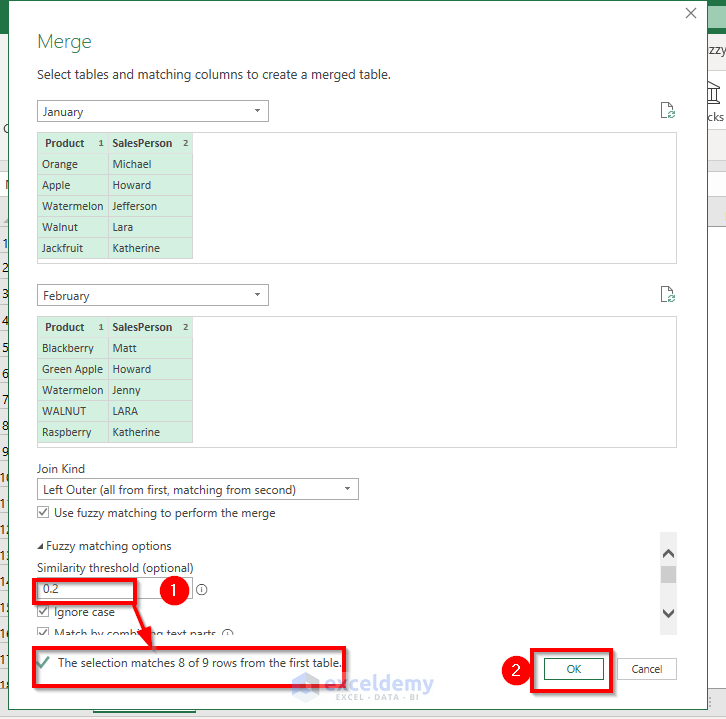
Task: Select SalesPerson column header in February table
Action: (x=150, y=327)
